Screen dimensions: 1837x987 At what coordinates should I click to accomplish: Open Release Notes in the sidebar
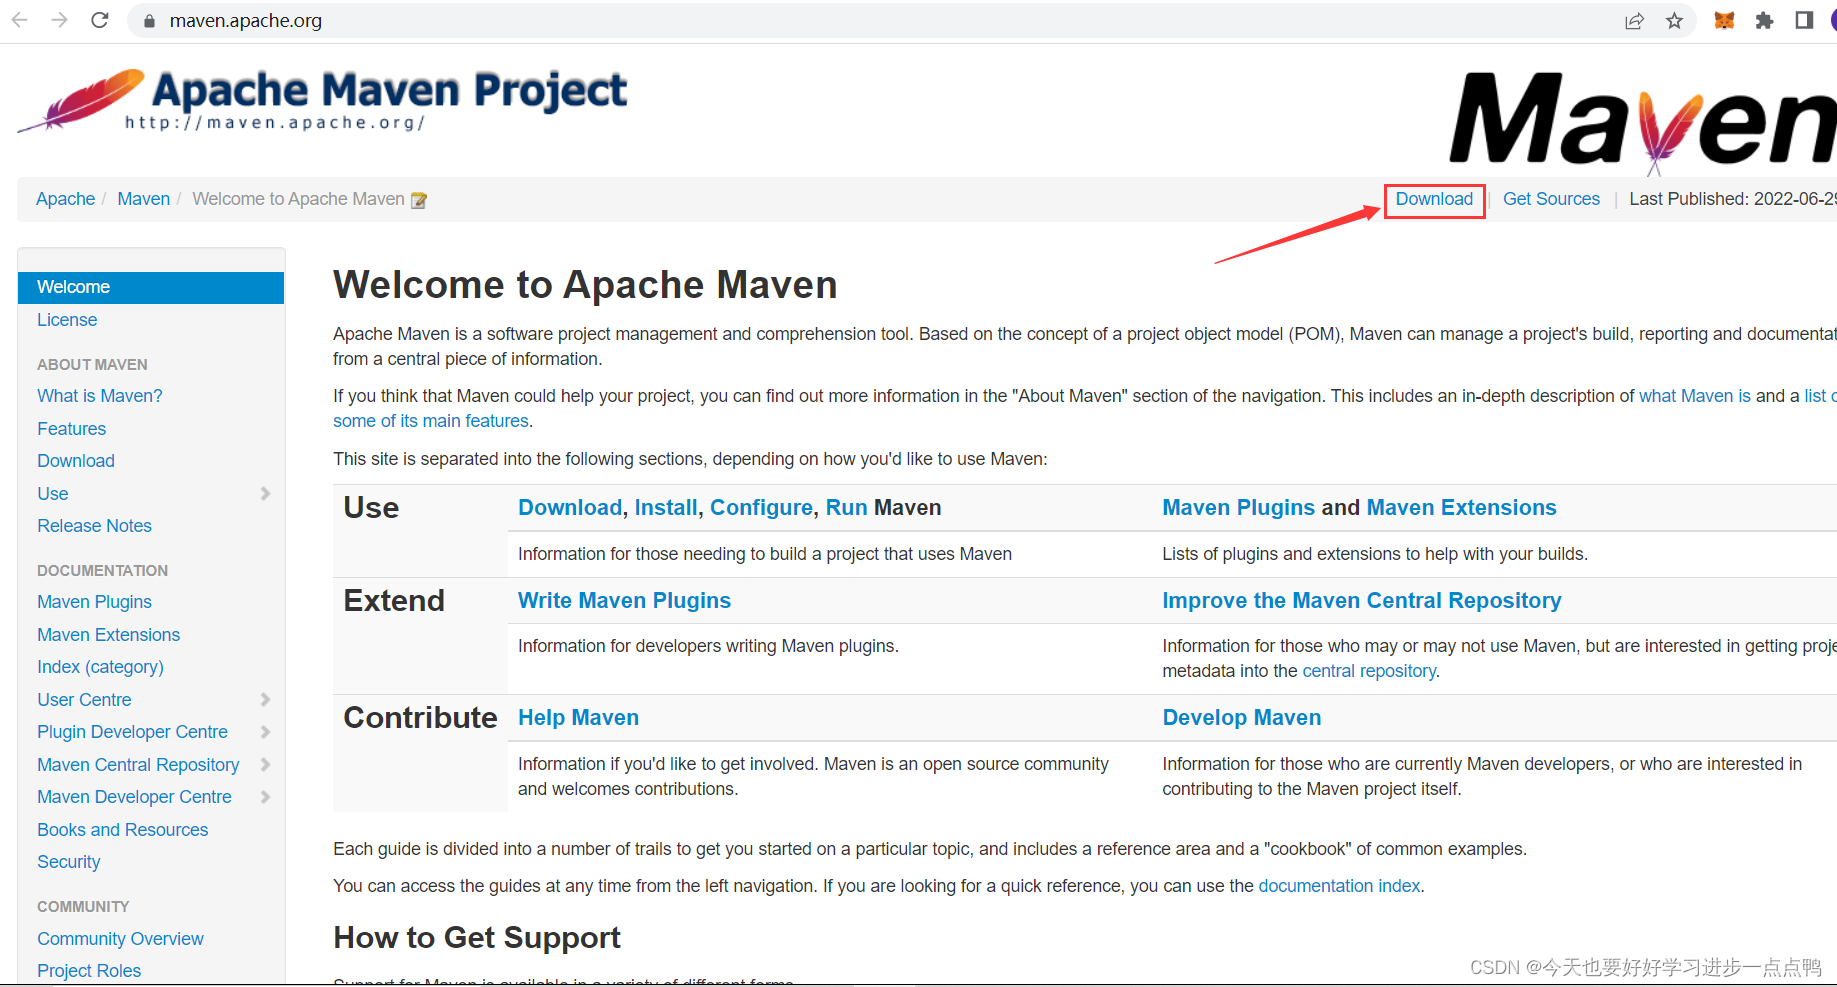[x=94, y=526]
